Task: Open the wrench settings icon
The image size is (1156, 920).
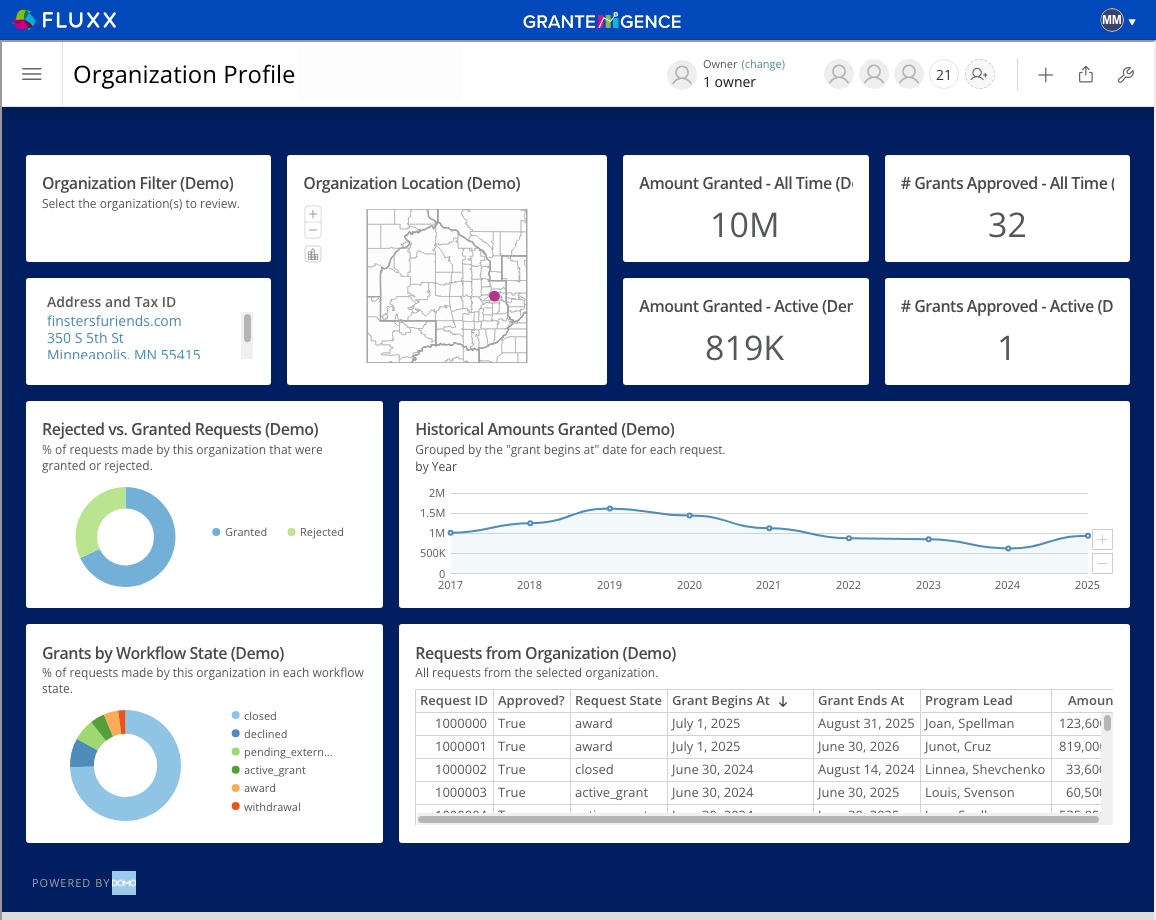Action: point(1126,74)
